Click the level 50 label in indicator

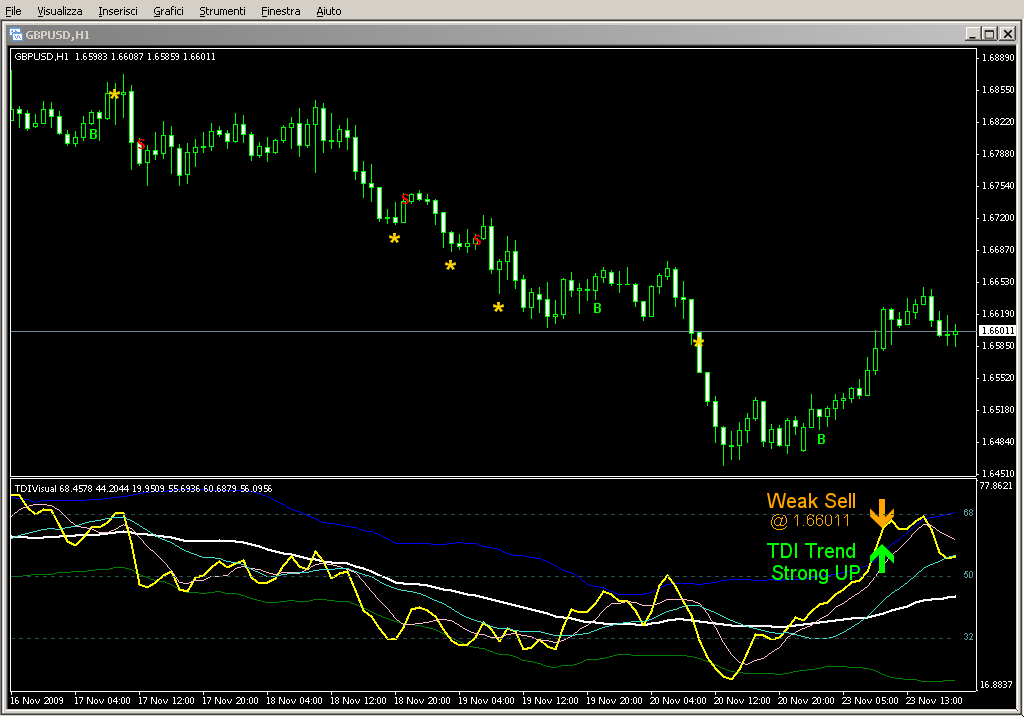point(968,575)
